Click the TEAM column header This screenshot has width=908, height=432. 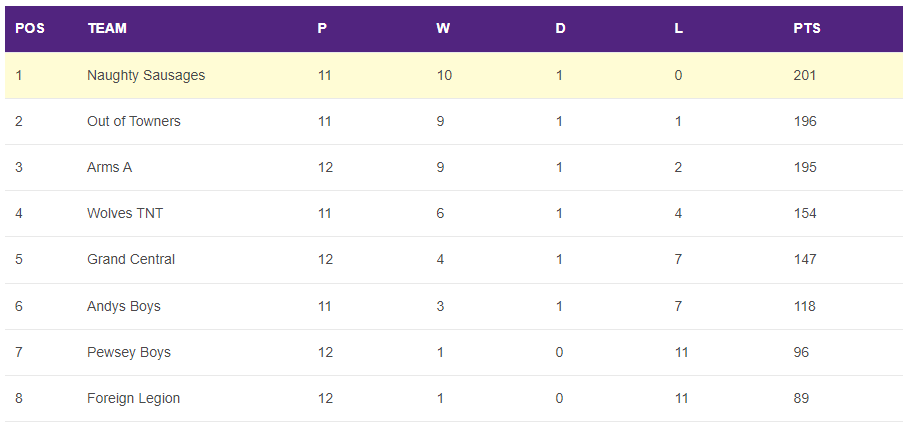[x=107, y=28]
